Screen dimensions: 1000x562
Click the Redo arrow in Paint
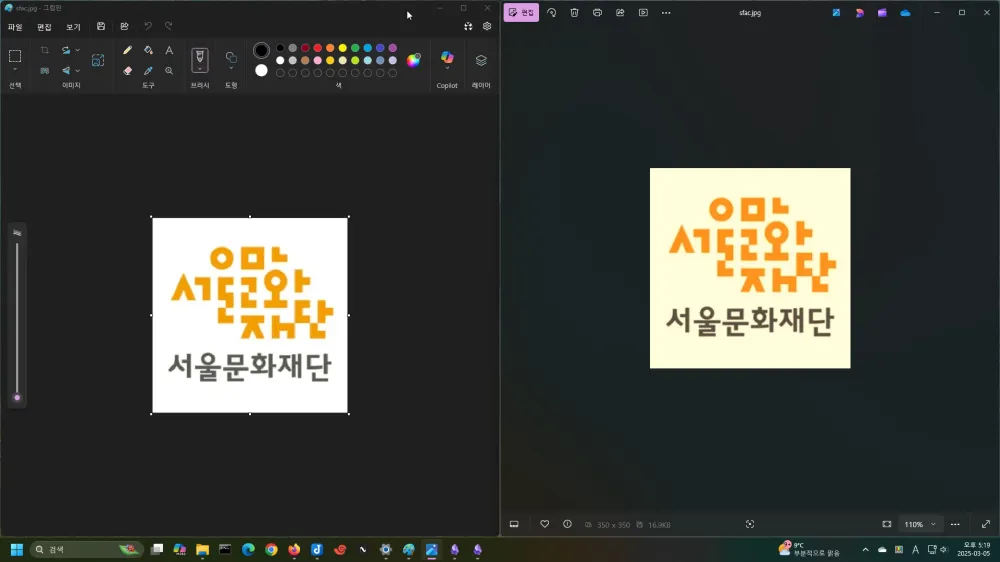[x=168, y=26]
